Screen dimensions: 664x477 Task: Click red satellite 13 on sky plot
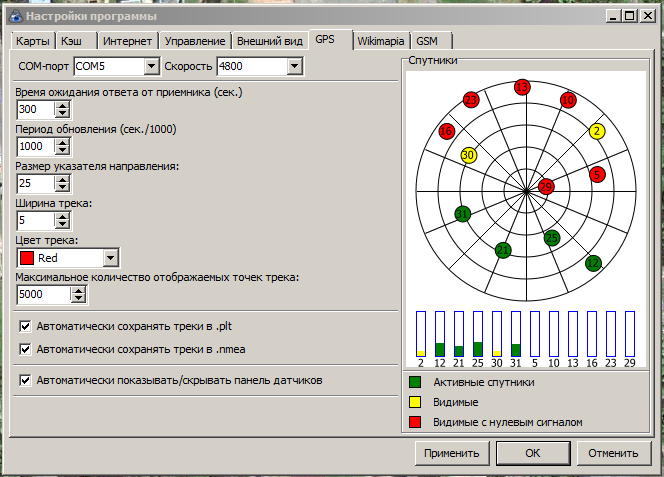(521, 87)
